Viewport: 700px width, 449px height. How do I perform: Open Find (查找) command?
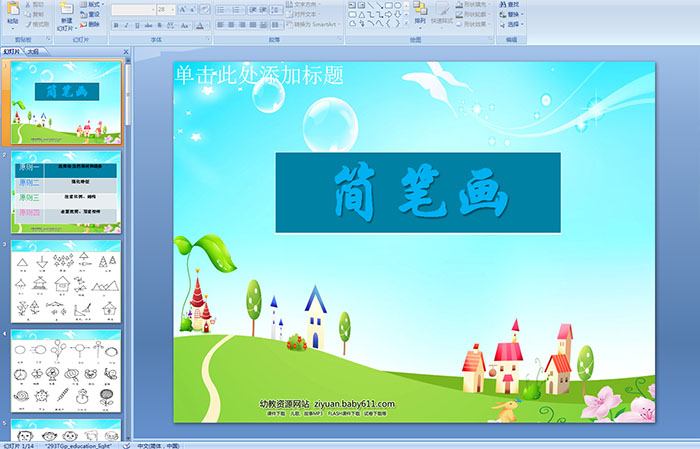[510, 4]
